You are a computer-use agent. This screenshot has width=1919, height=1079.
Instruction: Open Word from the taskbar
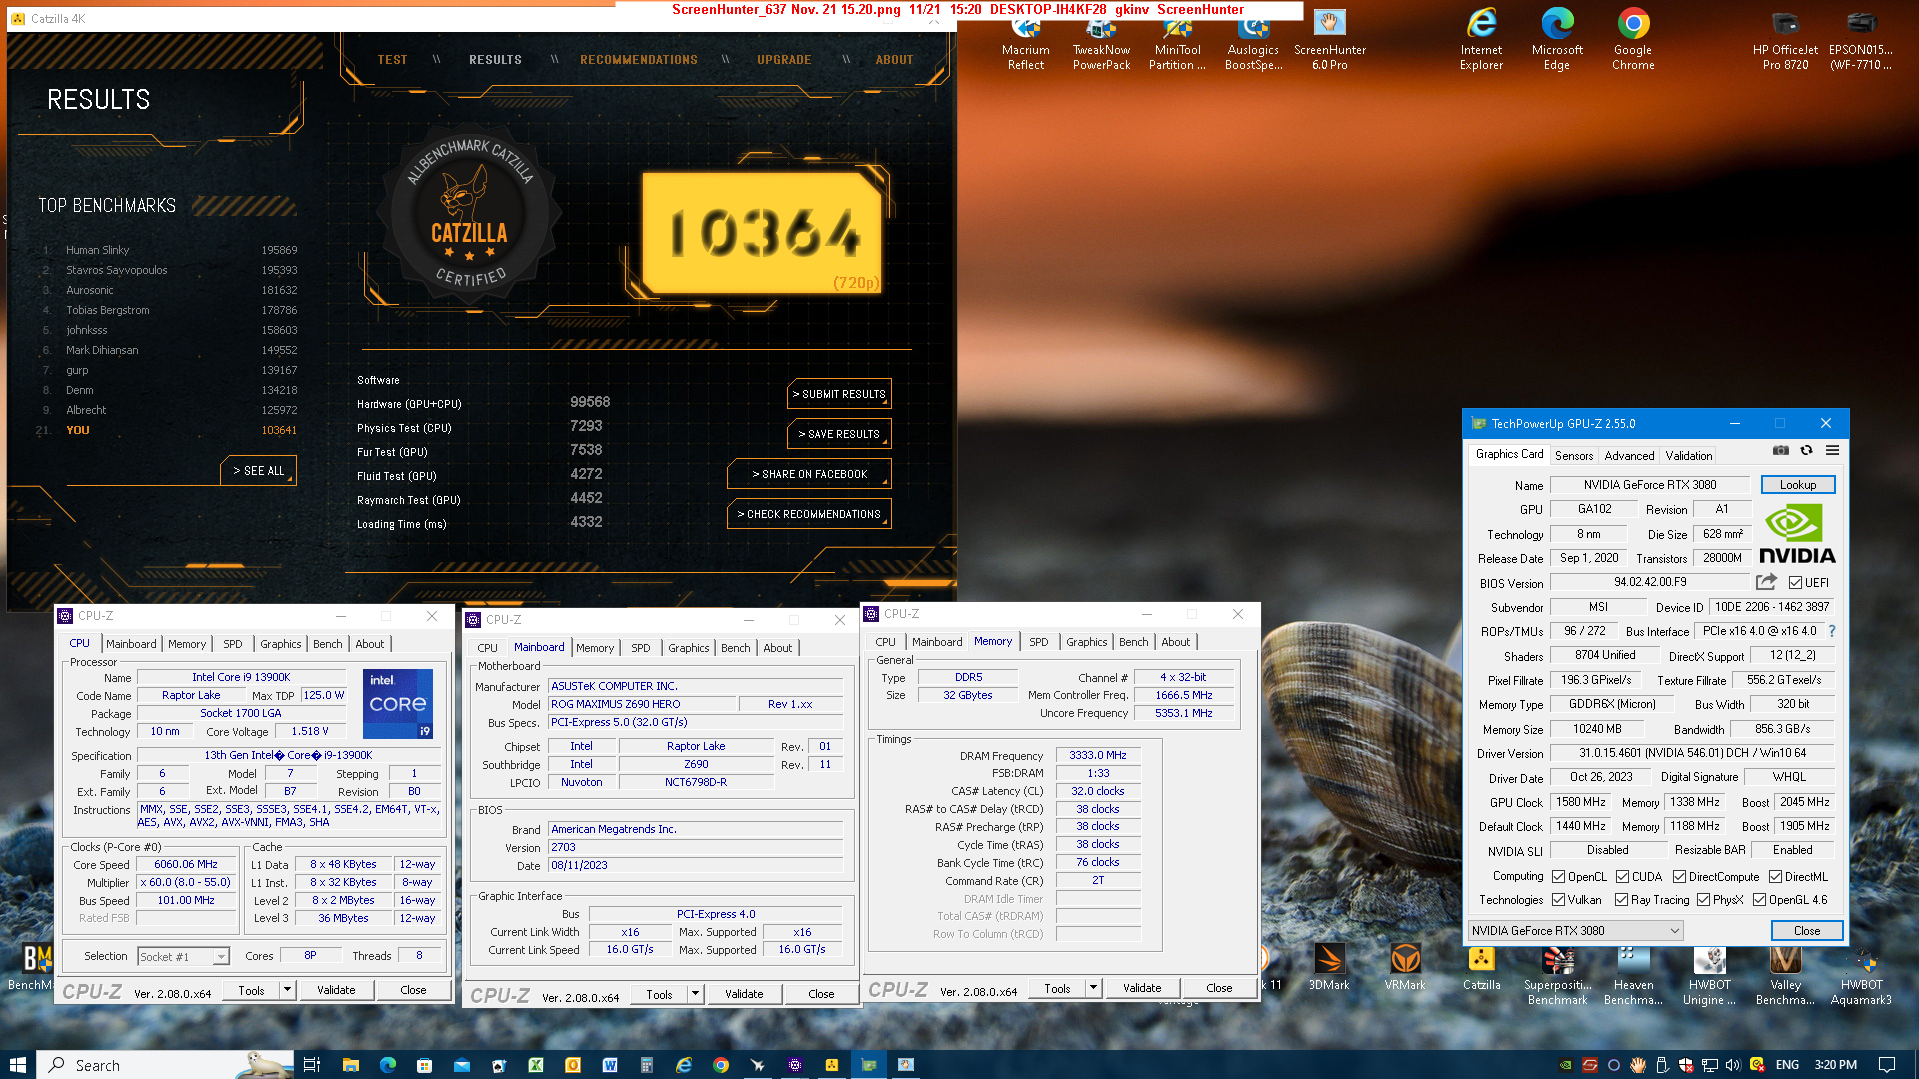(x=610, y=1065)
